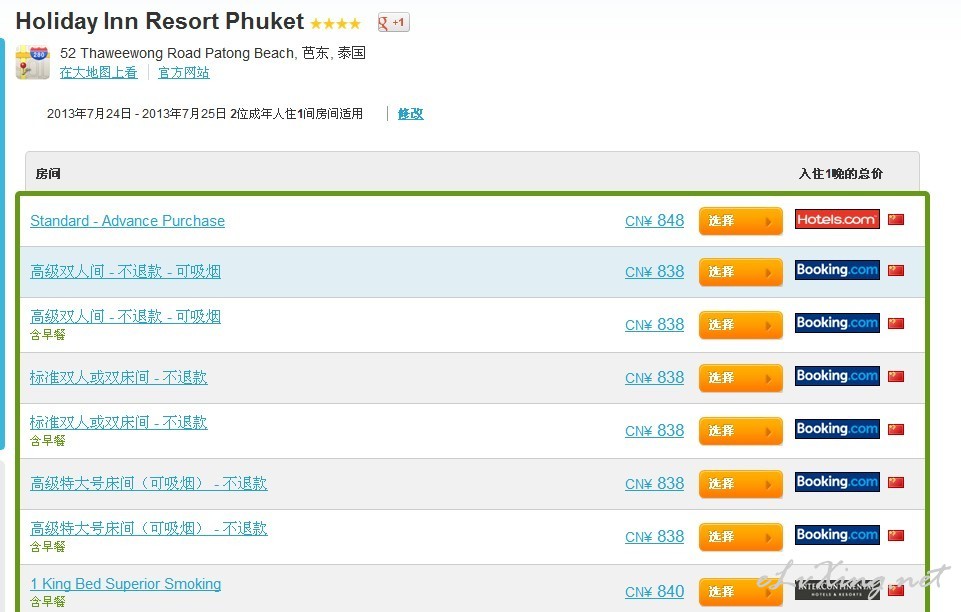
Task: Open the CN¥ 848 price link
Action: 654,221
